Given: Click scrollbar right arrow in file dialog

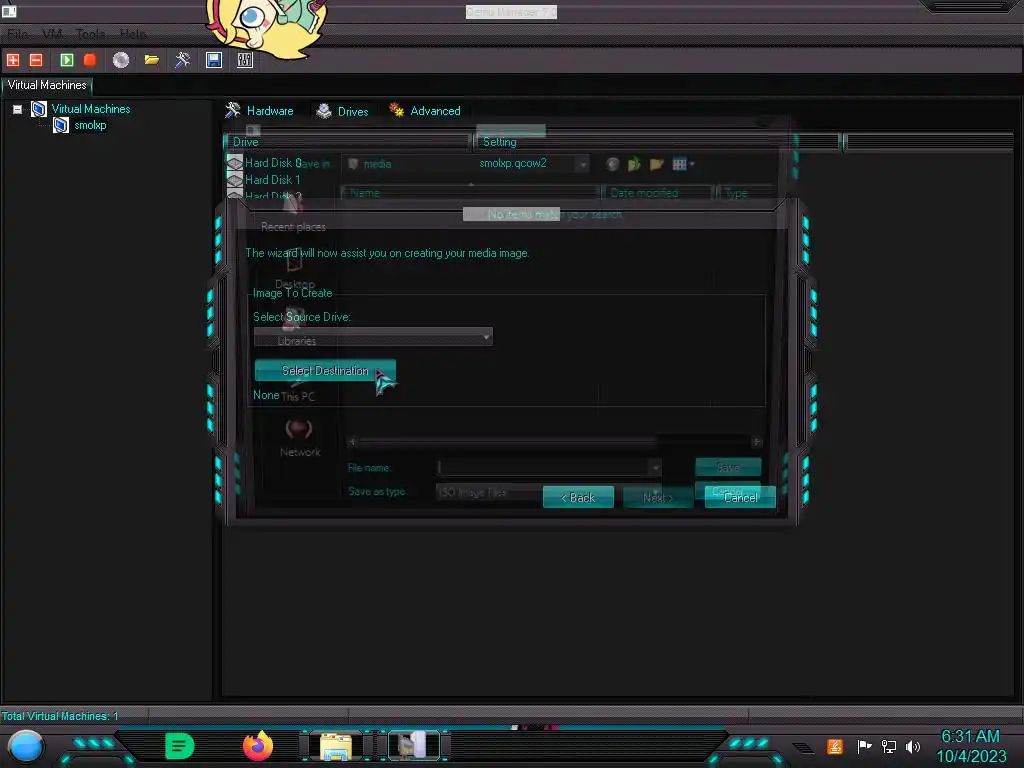Looking at the screenshot, I should click(756, 442).
